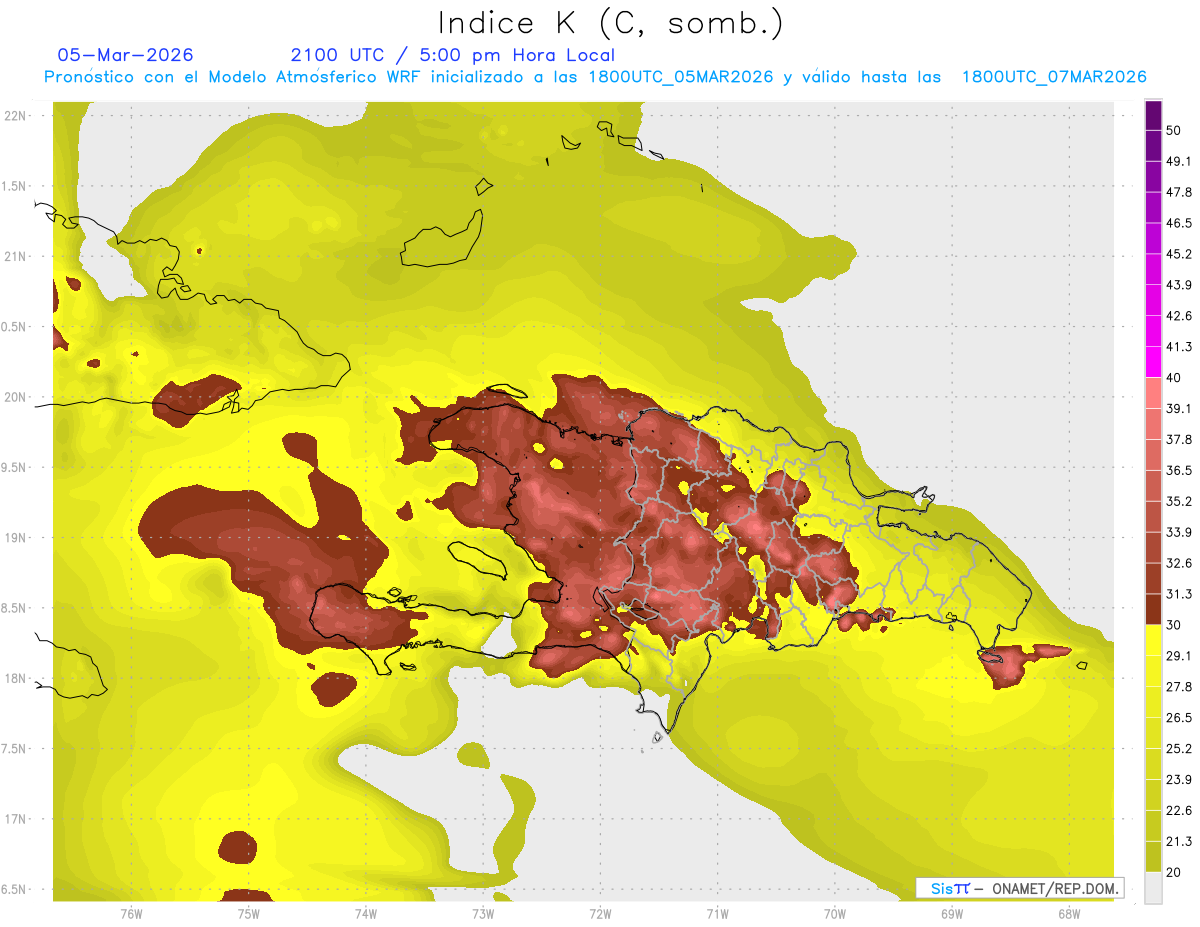Screen dimensions: 1200x927
Task: Click the 9.5N latitude label
Action: pyautogui.click(x=15, y=467)
